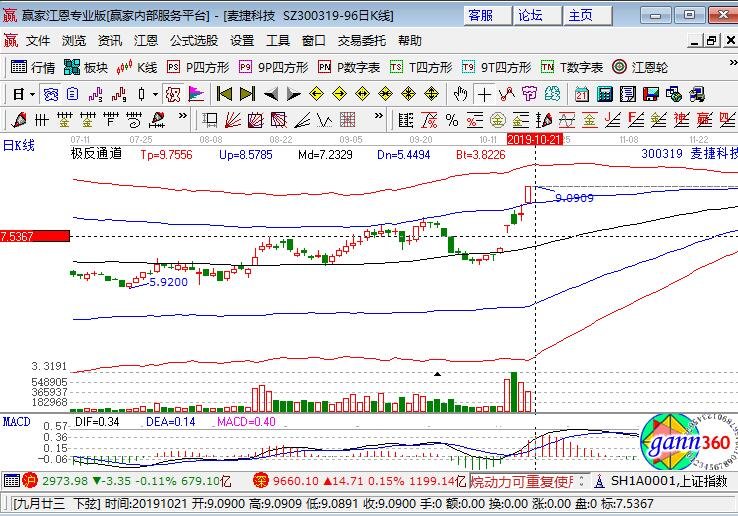Click the F angle lines icon
Viewport: 738px width, 516px height.
(x=636, y=121)
